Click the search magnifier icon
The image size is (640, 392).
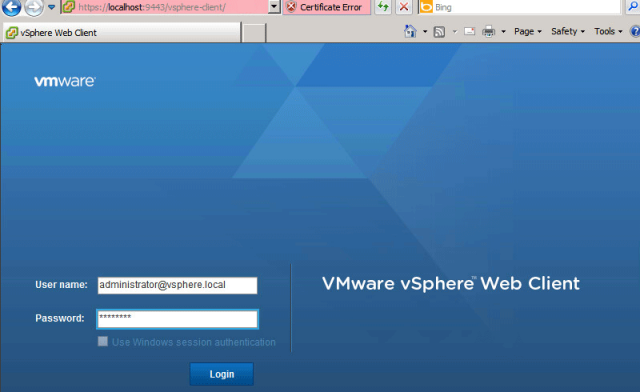[633, 6]
